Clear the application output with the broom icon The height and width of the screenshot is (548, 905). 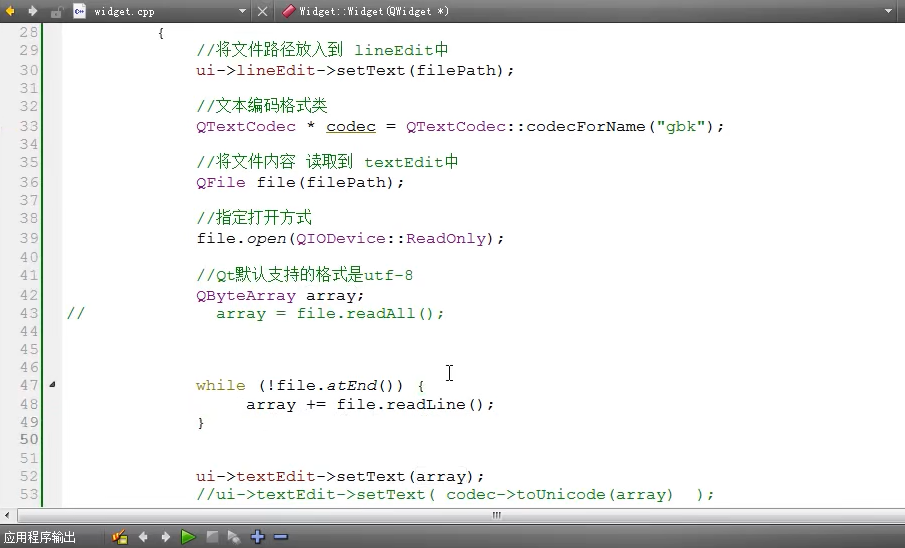pos(119,537)
